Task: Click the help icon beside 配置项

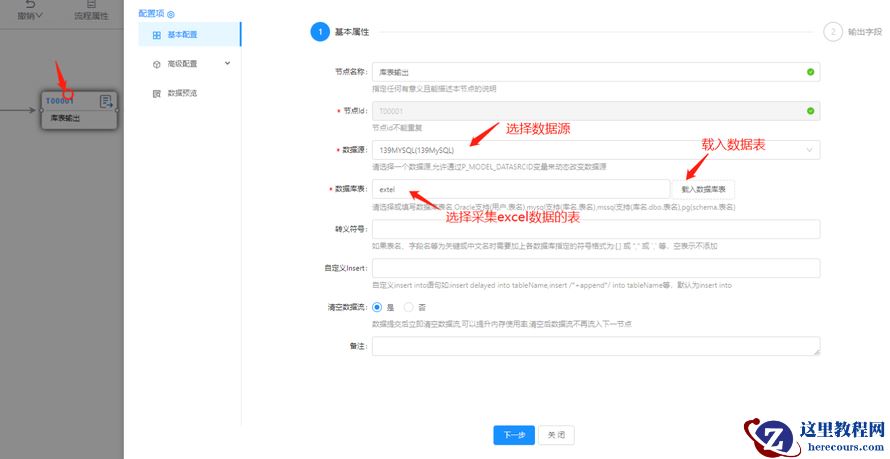Action: point(171,14)
